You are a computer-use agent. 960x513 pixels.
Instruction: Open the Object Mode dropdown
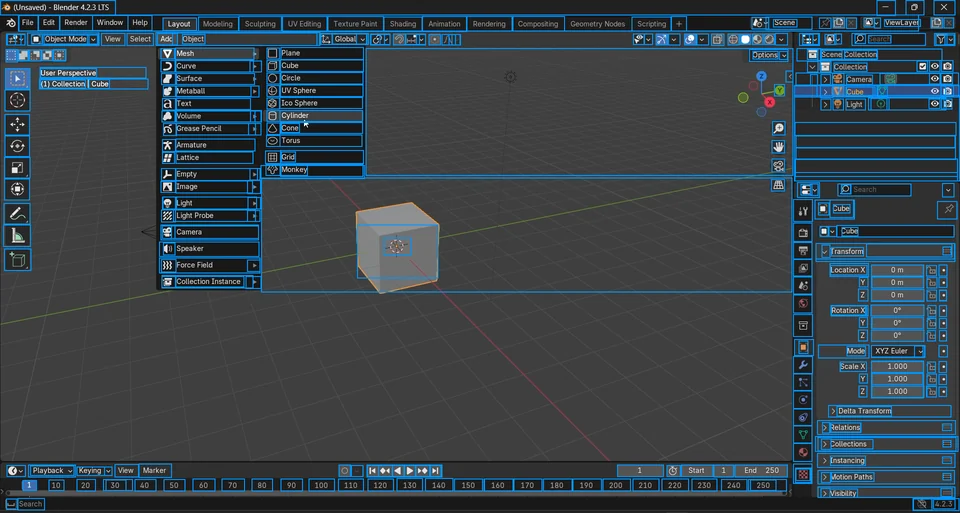pyautogui.click(x=64, y=39)
